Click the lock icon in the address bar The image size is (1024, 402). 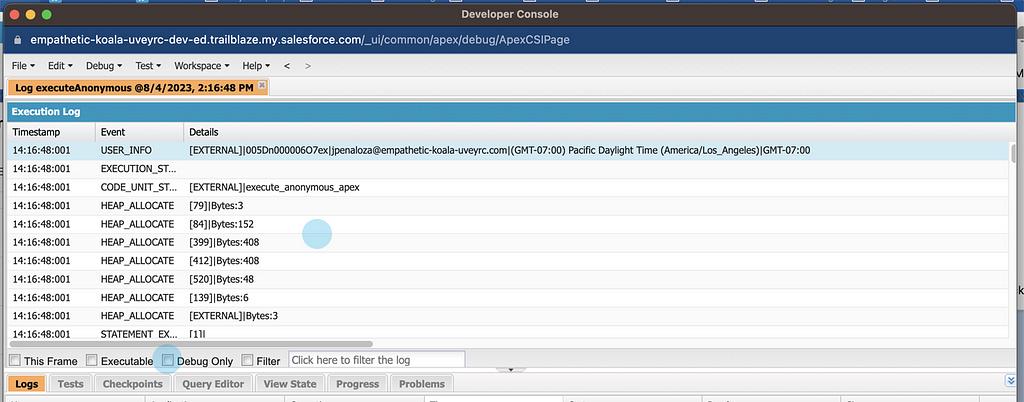tap(17, 39)
